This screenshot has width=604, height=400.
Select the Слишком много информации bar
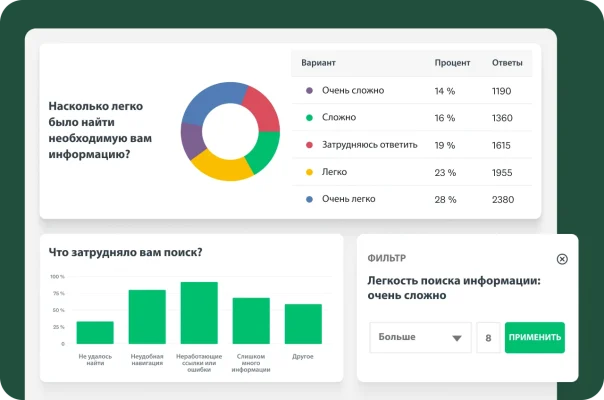pyautogui.click(x=251, y=321)
